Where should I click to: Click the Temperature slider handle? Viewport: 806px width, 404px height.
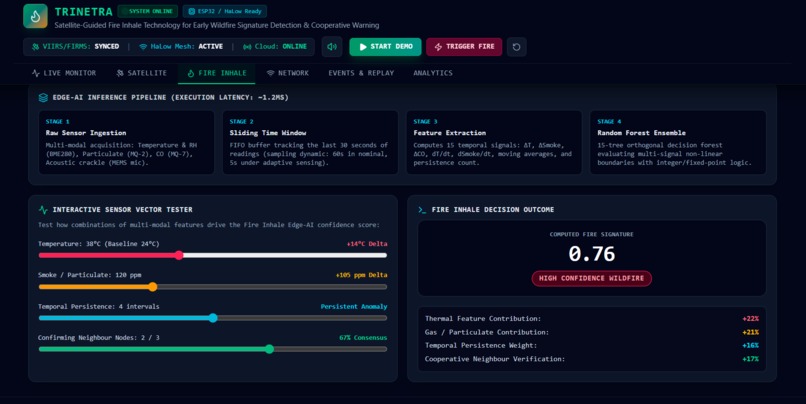tap(179, 255)
